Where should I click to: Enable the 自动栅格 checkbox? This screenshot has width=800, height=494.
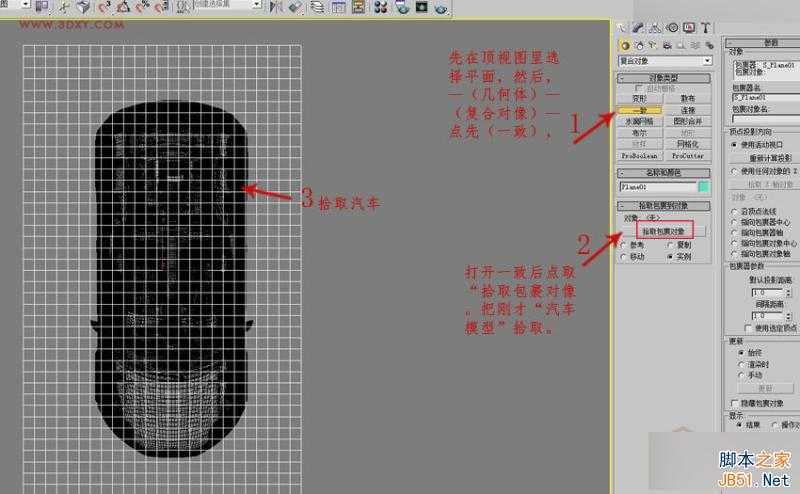[x=638, y=88]
